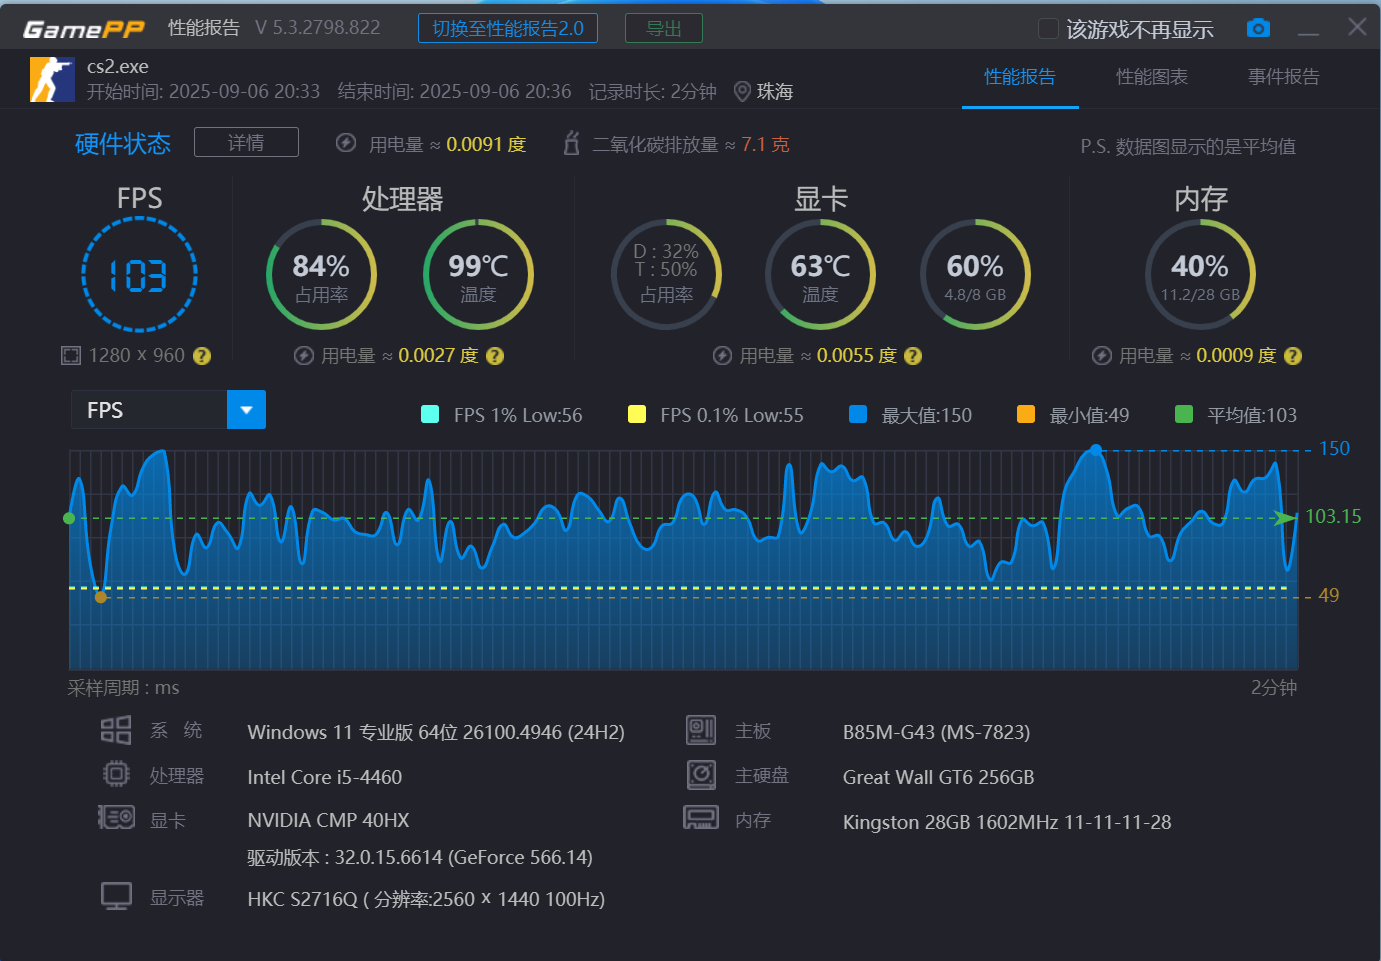The width and height of the screenshot is (1381, 961).
Task: Click the GPU 60% video memory gauge
Action: (x=975, y=274)
